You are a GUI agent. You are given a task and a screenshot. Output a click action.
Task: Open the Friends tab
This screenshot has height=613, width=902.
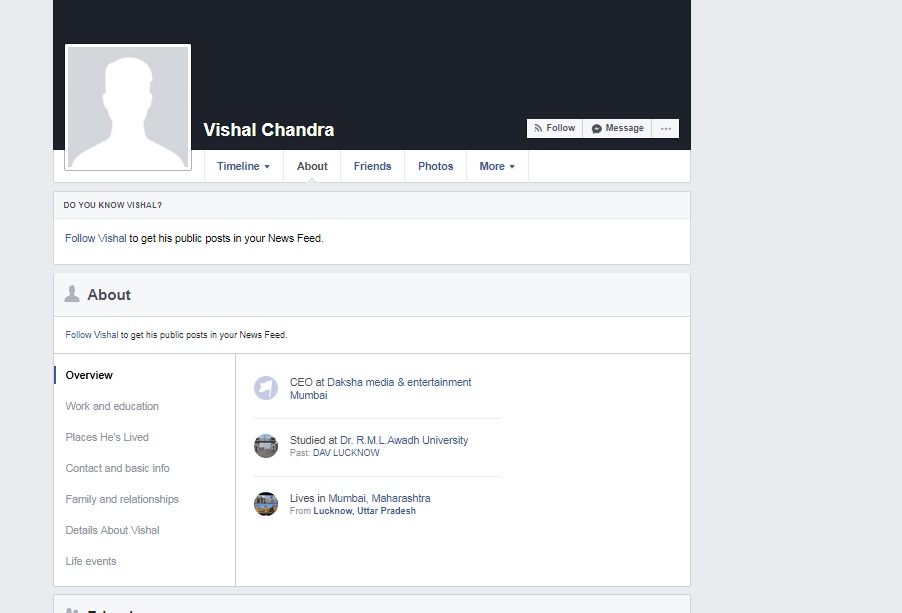click(x=372, y=166)
